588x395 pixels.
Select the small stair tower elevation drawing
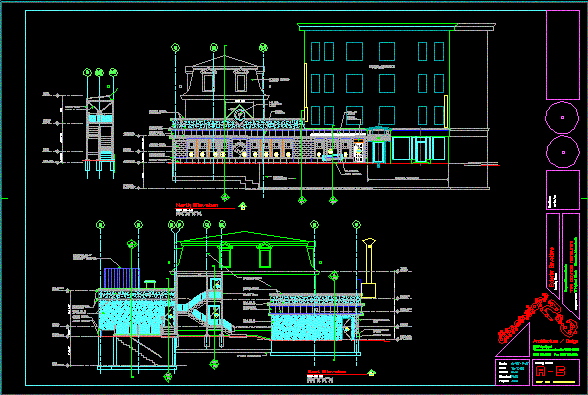click(x=99, y=129)
